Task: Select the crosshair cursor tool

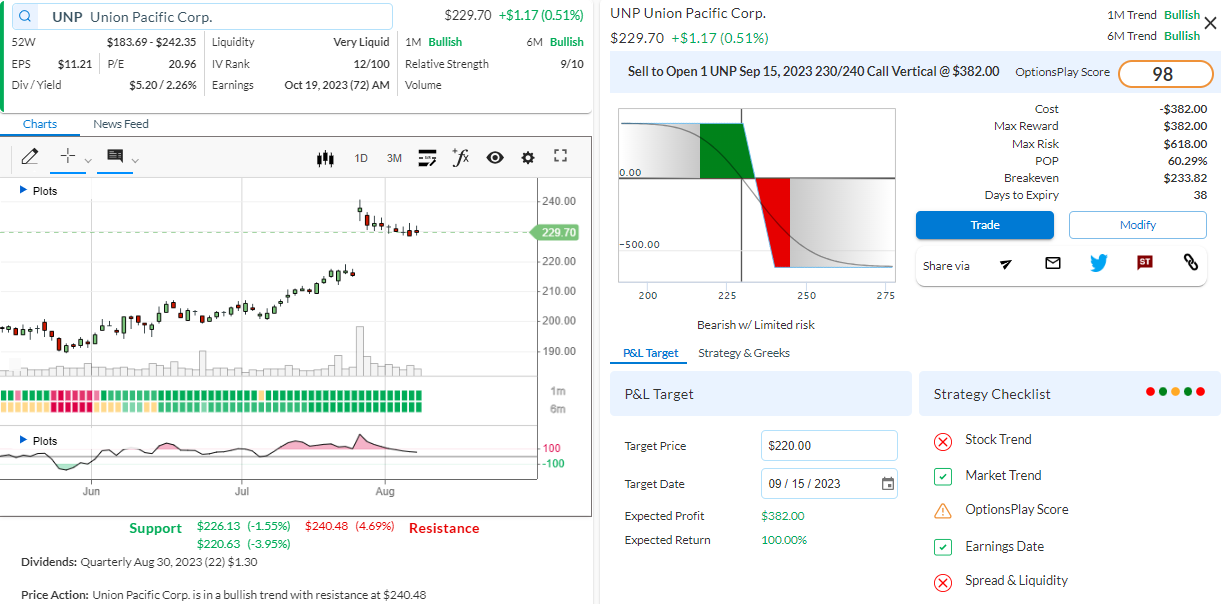Action: tap(67, 156)
